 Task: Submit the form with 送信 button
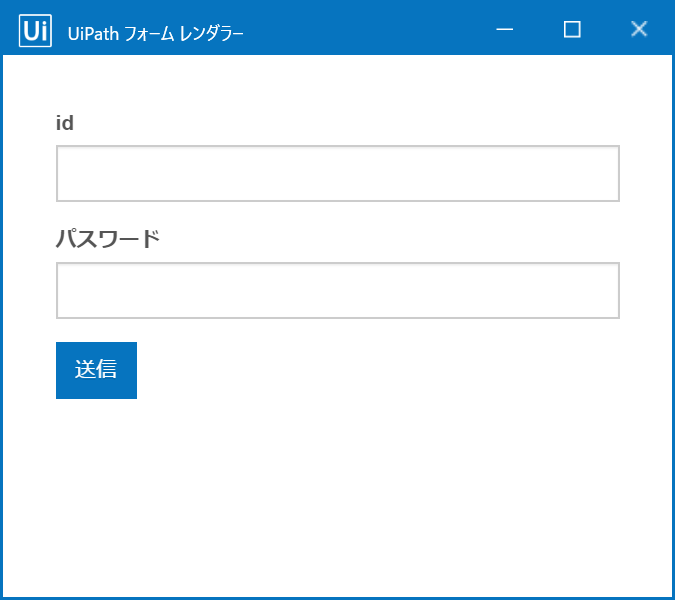pos(96,370)
